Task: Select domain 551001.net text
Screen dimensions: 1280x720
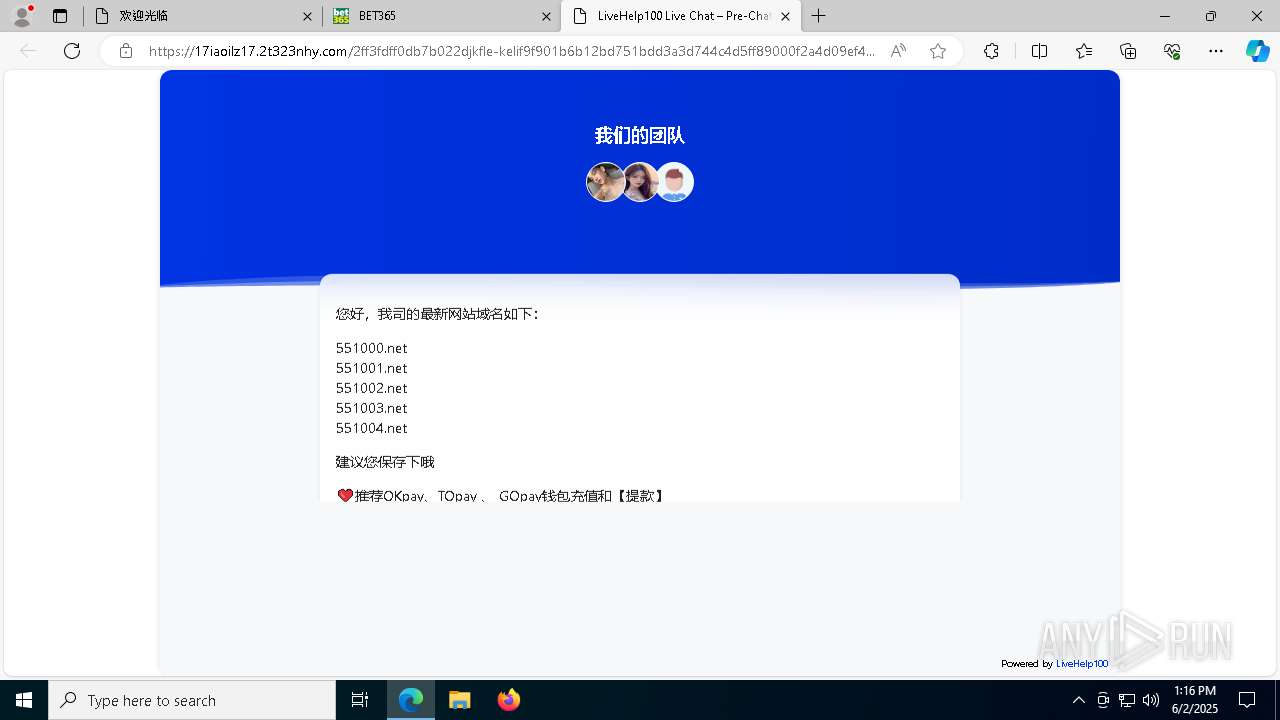Action: [372, 368]
